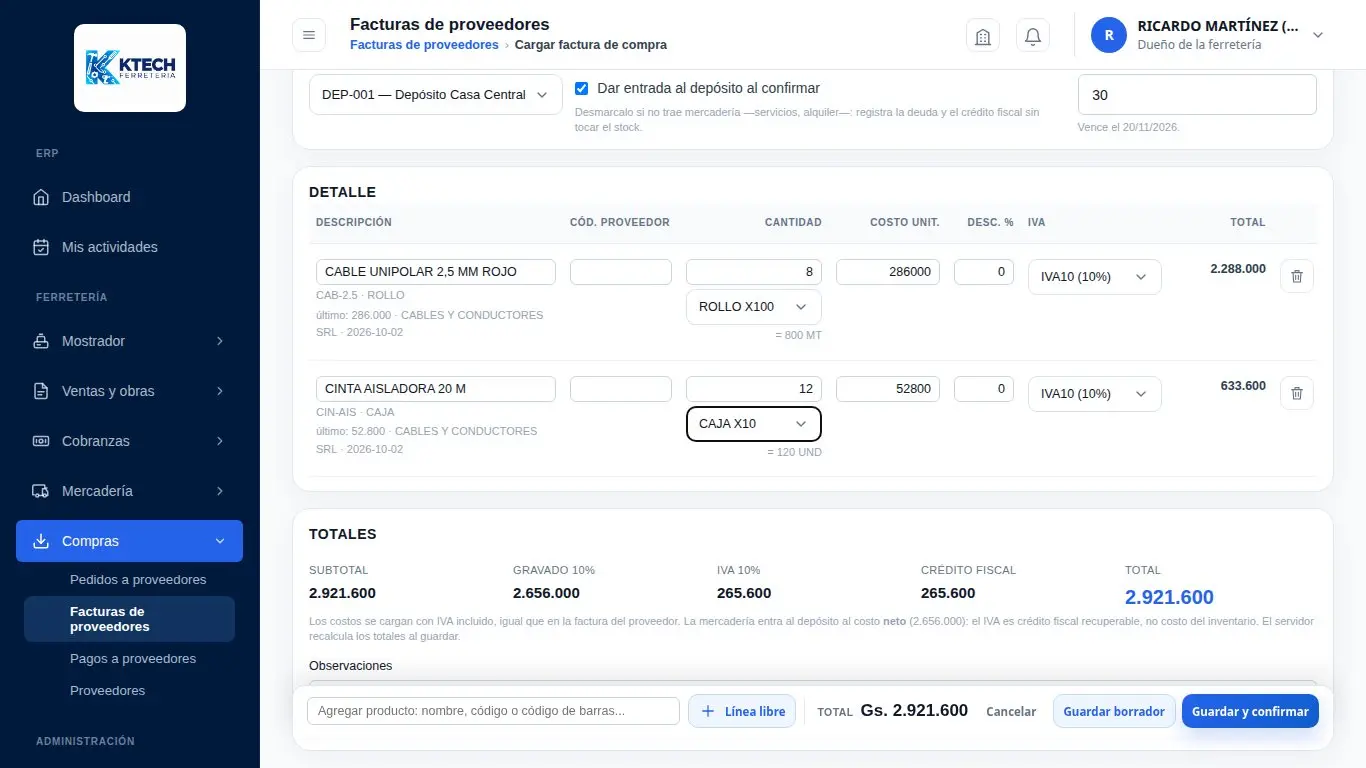Image resolution: width=1366 pixels, height=768 pixels.
Task: Follow the Facturas de proveedores breadcrumb link
Action: (424, 45)
